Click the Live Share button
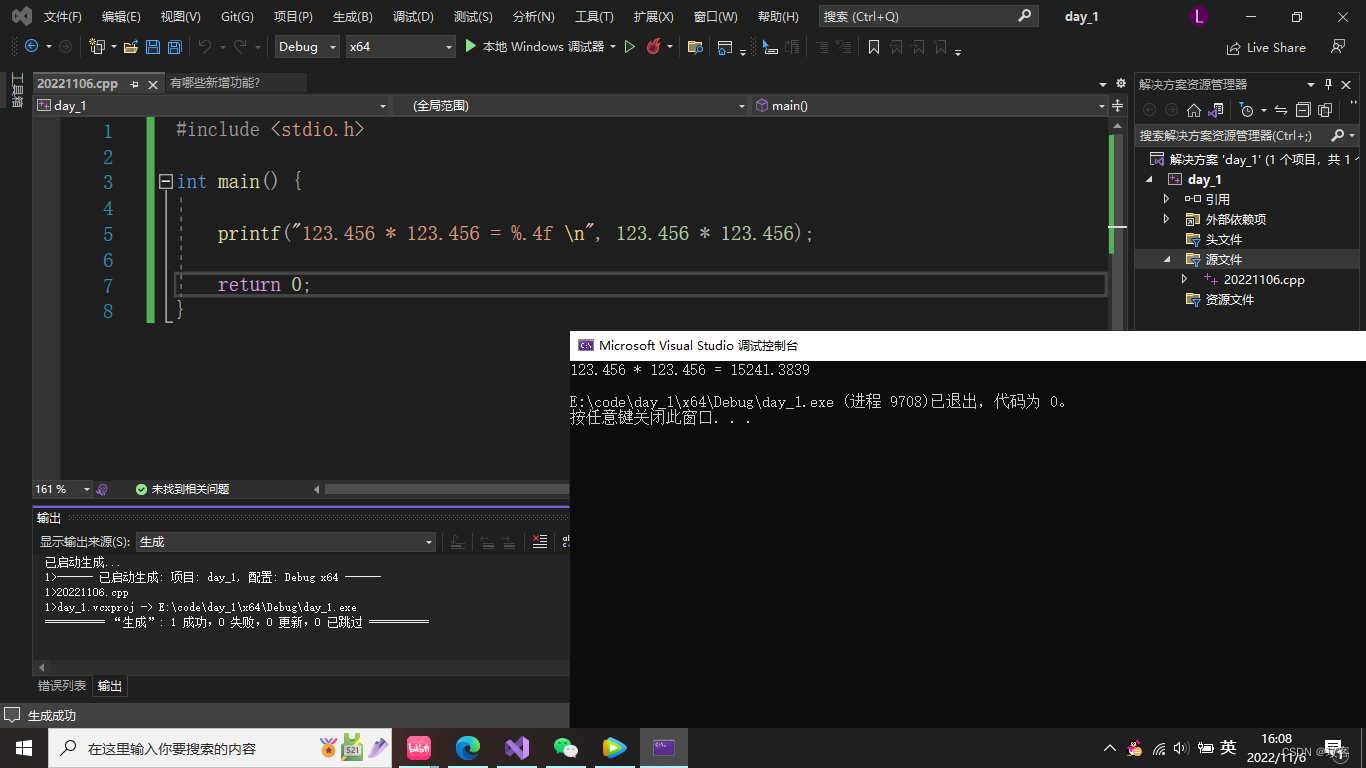This screenshot has width=1366, height=768. 1266,47
